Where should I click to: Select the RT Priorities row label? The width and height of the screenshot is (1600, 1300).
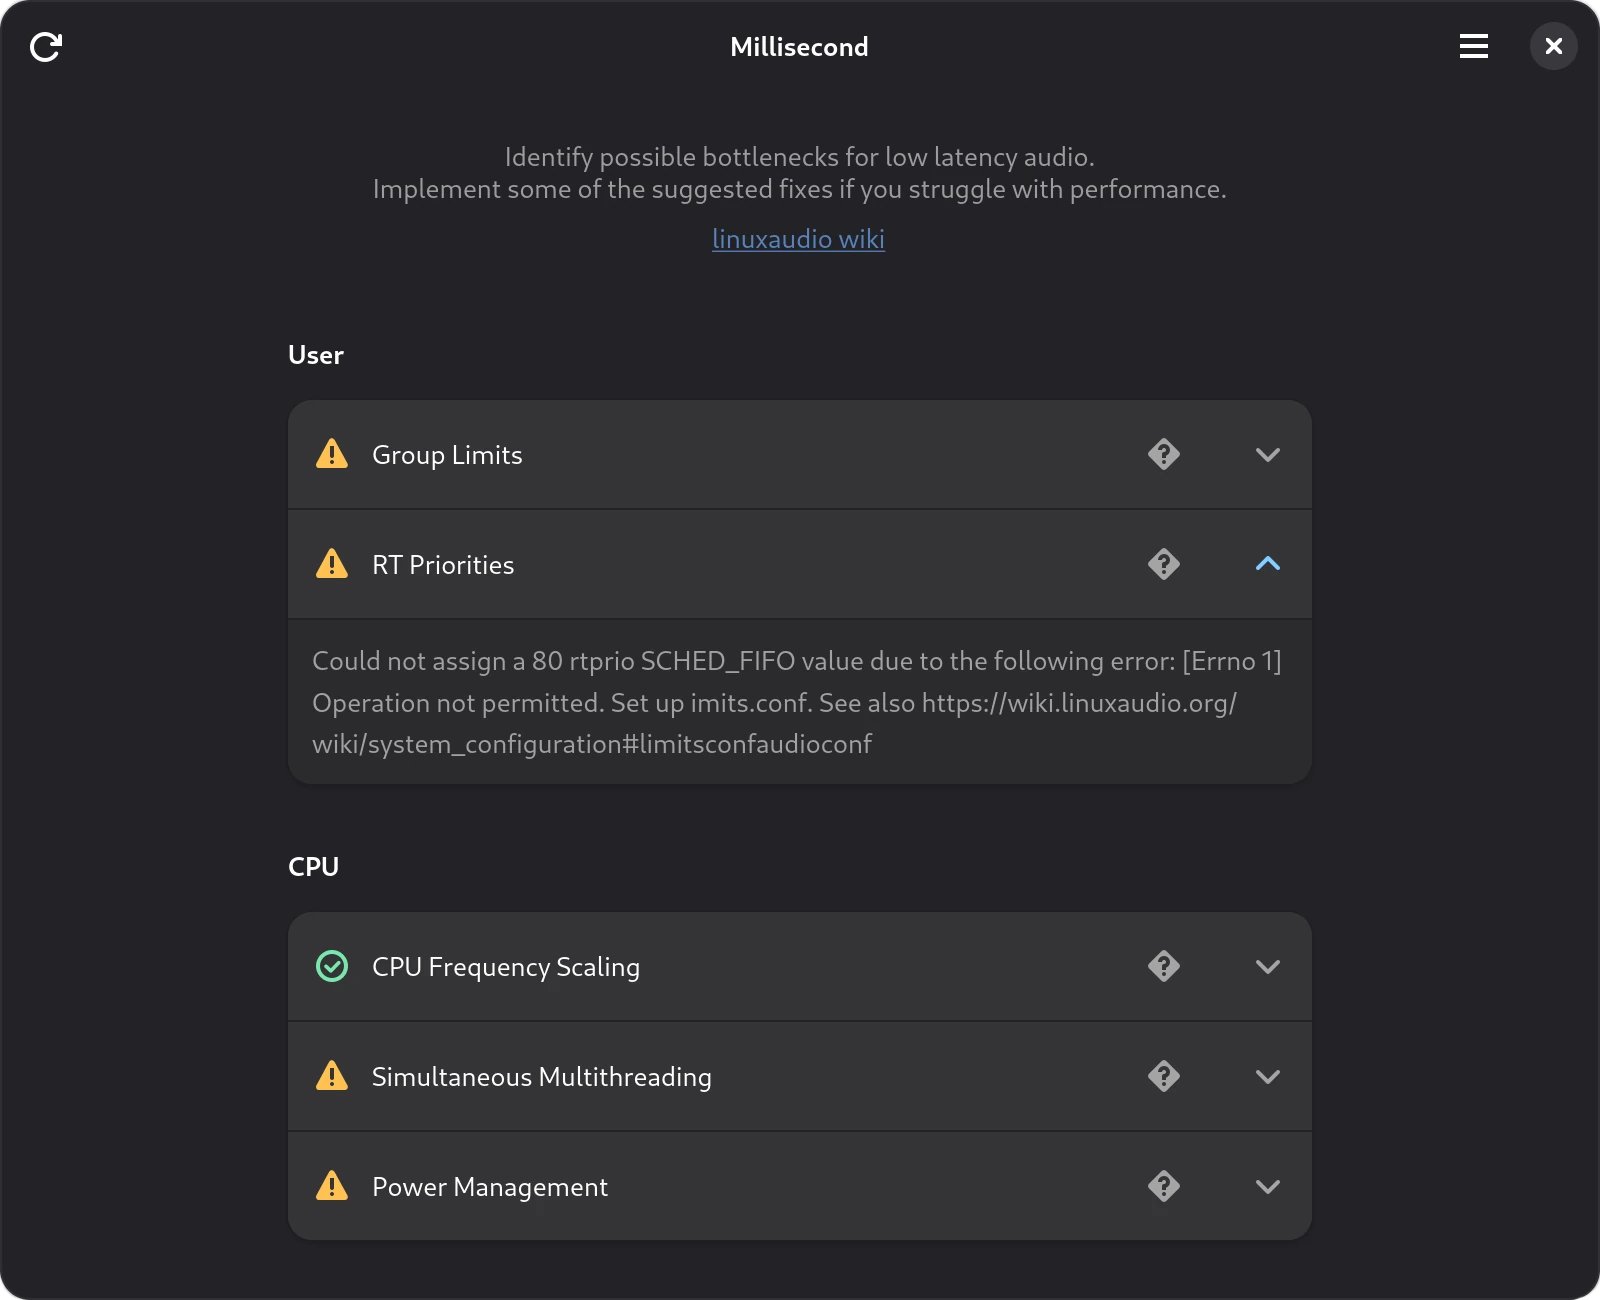click(443, 565)
